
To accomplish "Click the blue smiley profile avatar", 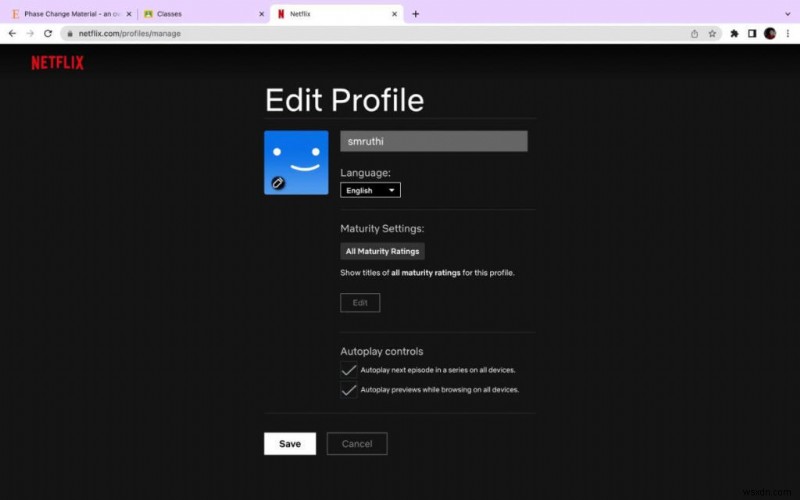I will click(296, 162).
